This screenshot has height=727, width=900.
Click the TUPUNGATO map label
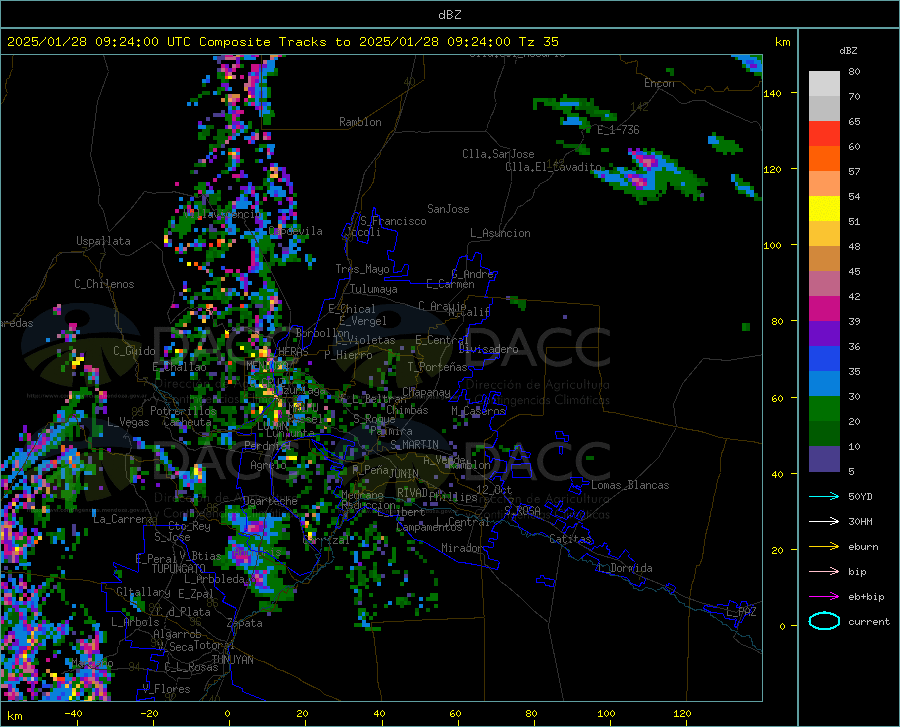point(179,569)
